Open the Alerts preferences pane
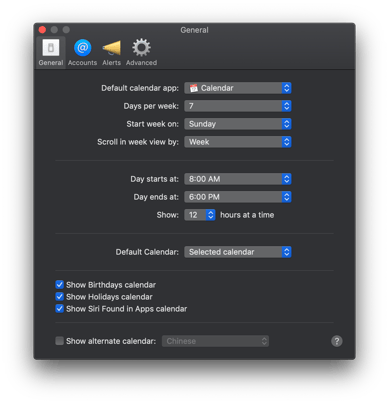The width and height of the screenshot is (389, 404). [111, 52]
